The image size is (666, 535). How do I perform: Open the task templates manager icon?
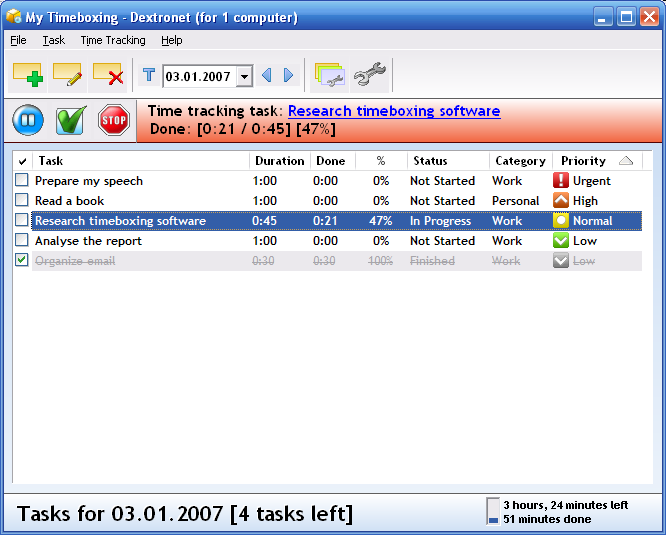click(330, 75)
